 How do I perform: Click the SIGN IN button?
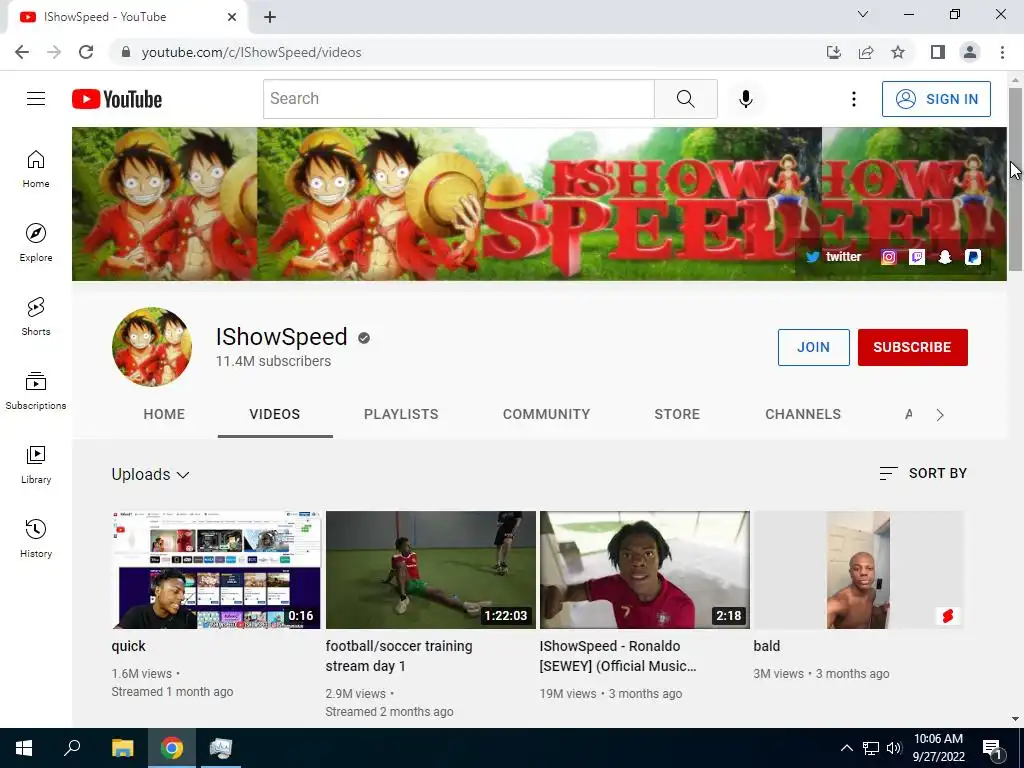click(936, 99)
